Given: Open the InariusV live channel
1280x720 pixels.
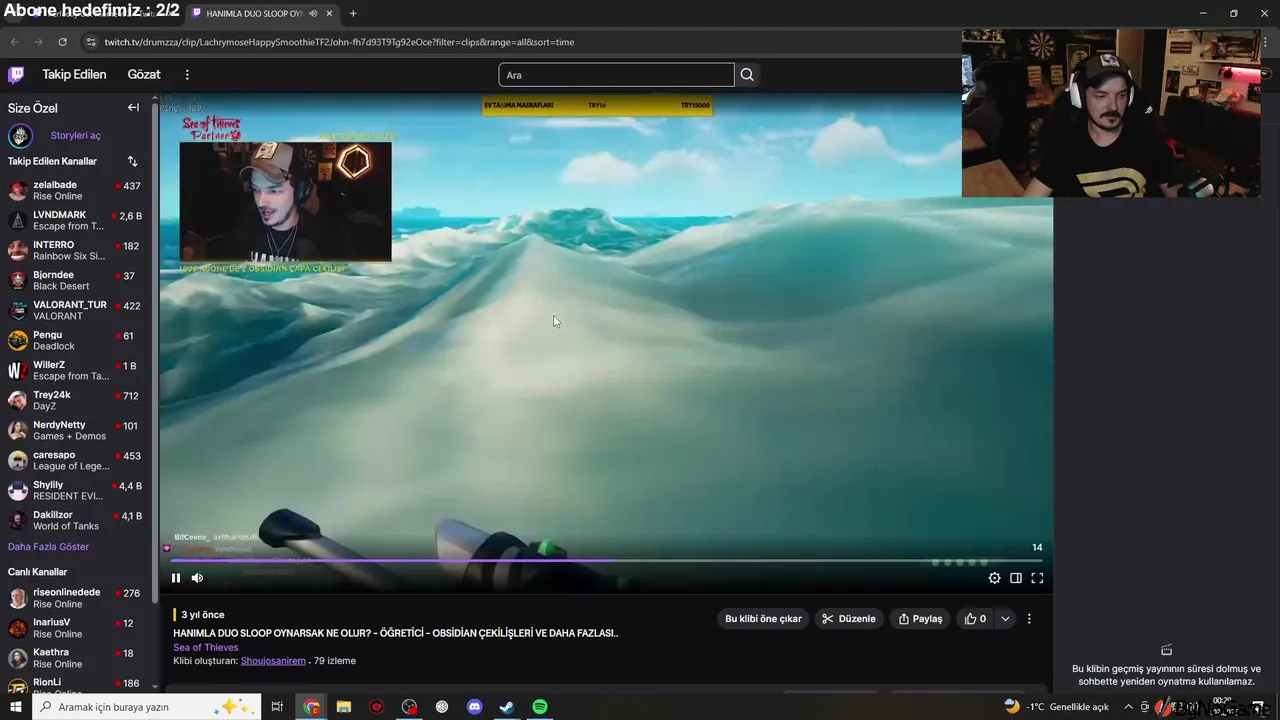Looking at the screenshot, I should pyautogui.click(x=75, y=628).
